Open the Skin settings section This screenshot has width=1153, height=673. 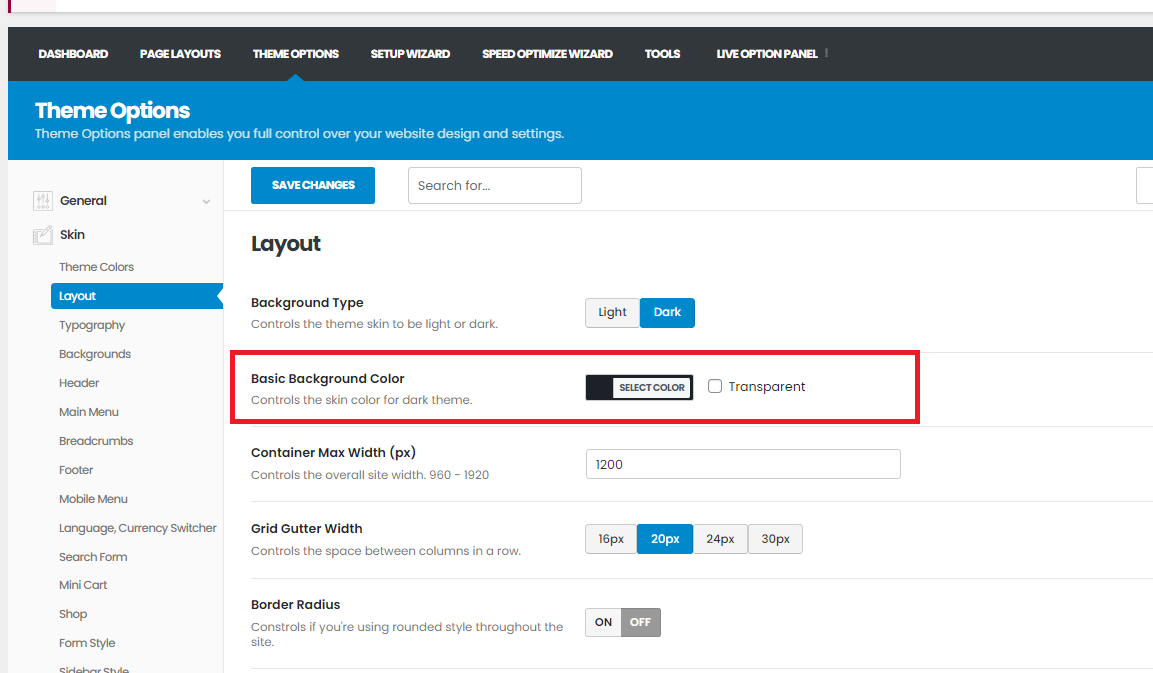72,235
